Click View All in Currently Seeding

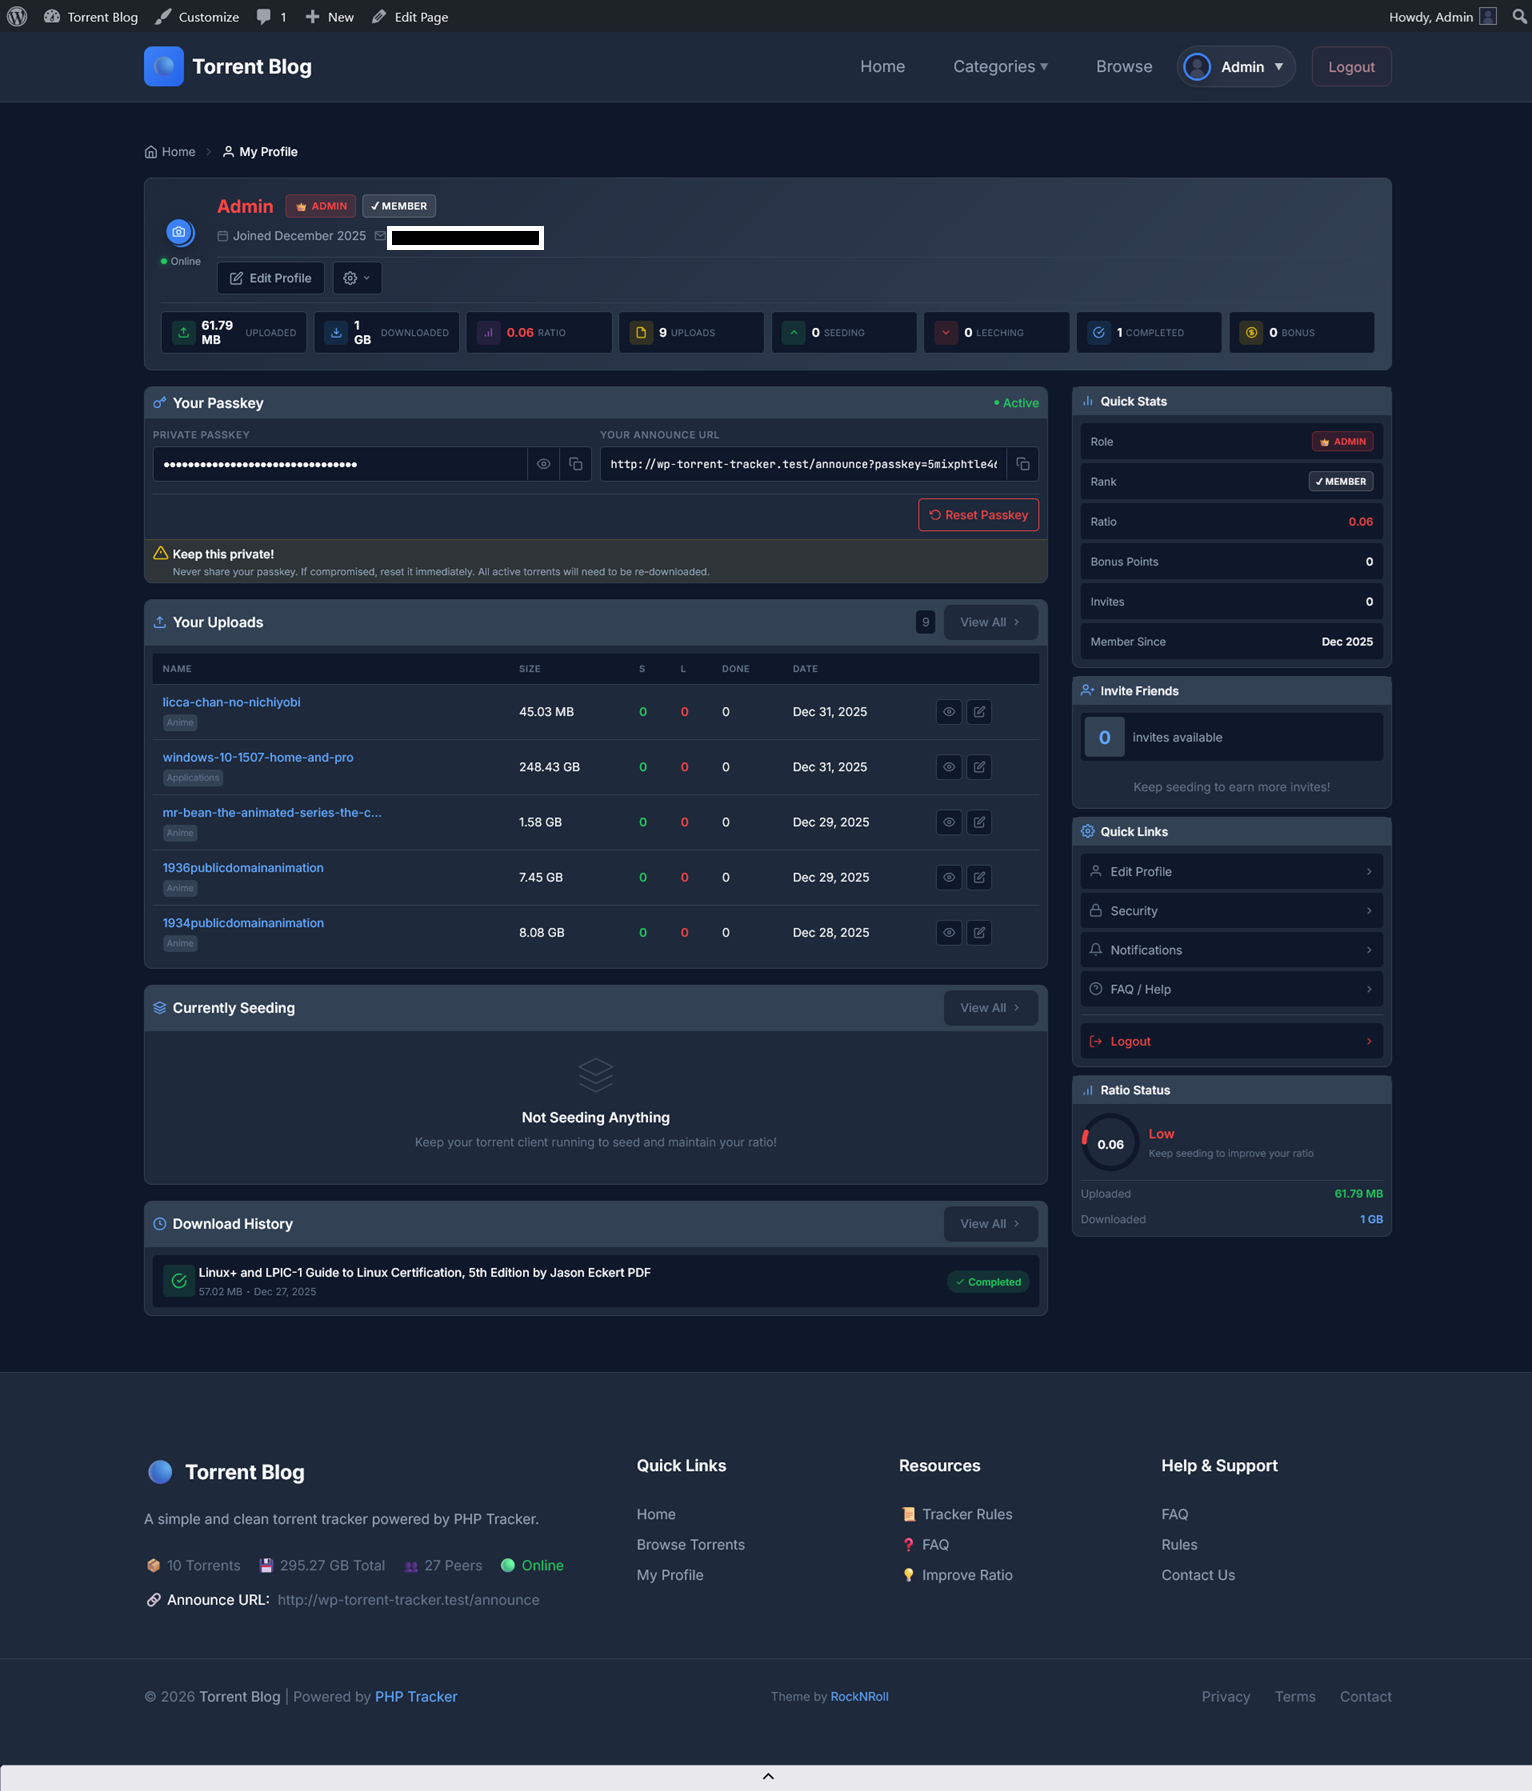(990, 1008)
